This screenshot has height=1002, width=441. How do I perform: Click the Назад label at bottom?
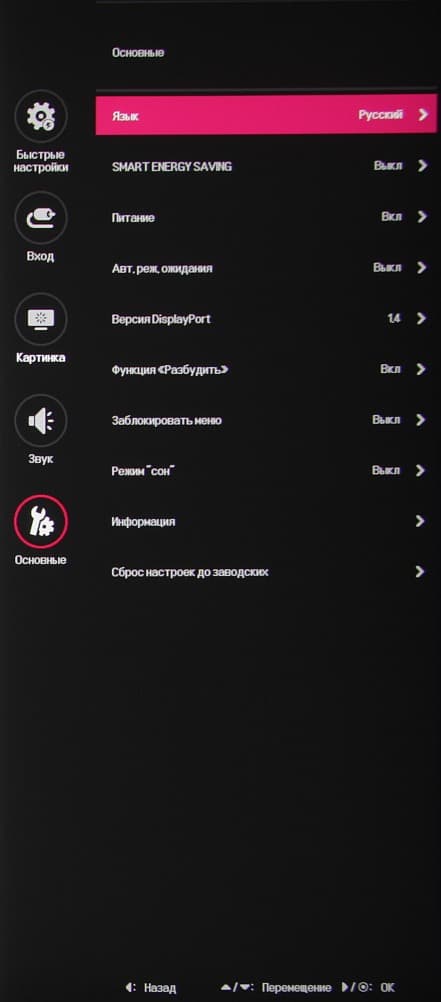[x=160, y=988]
